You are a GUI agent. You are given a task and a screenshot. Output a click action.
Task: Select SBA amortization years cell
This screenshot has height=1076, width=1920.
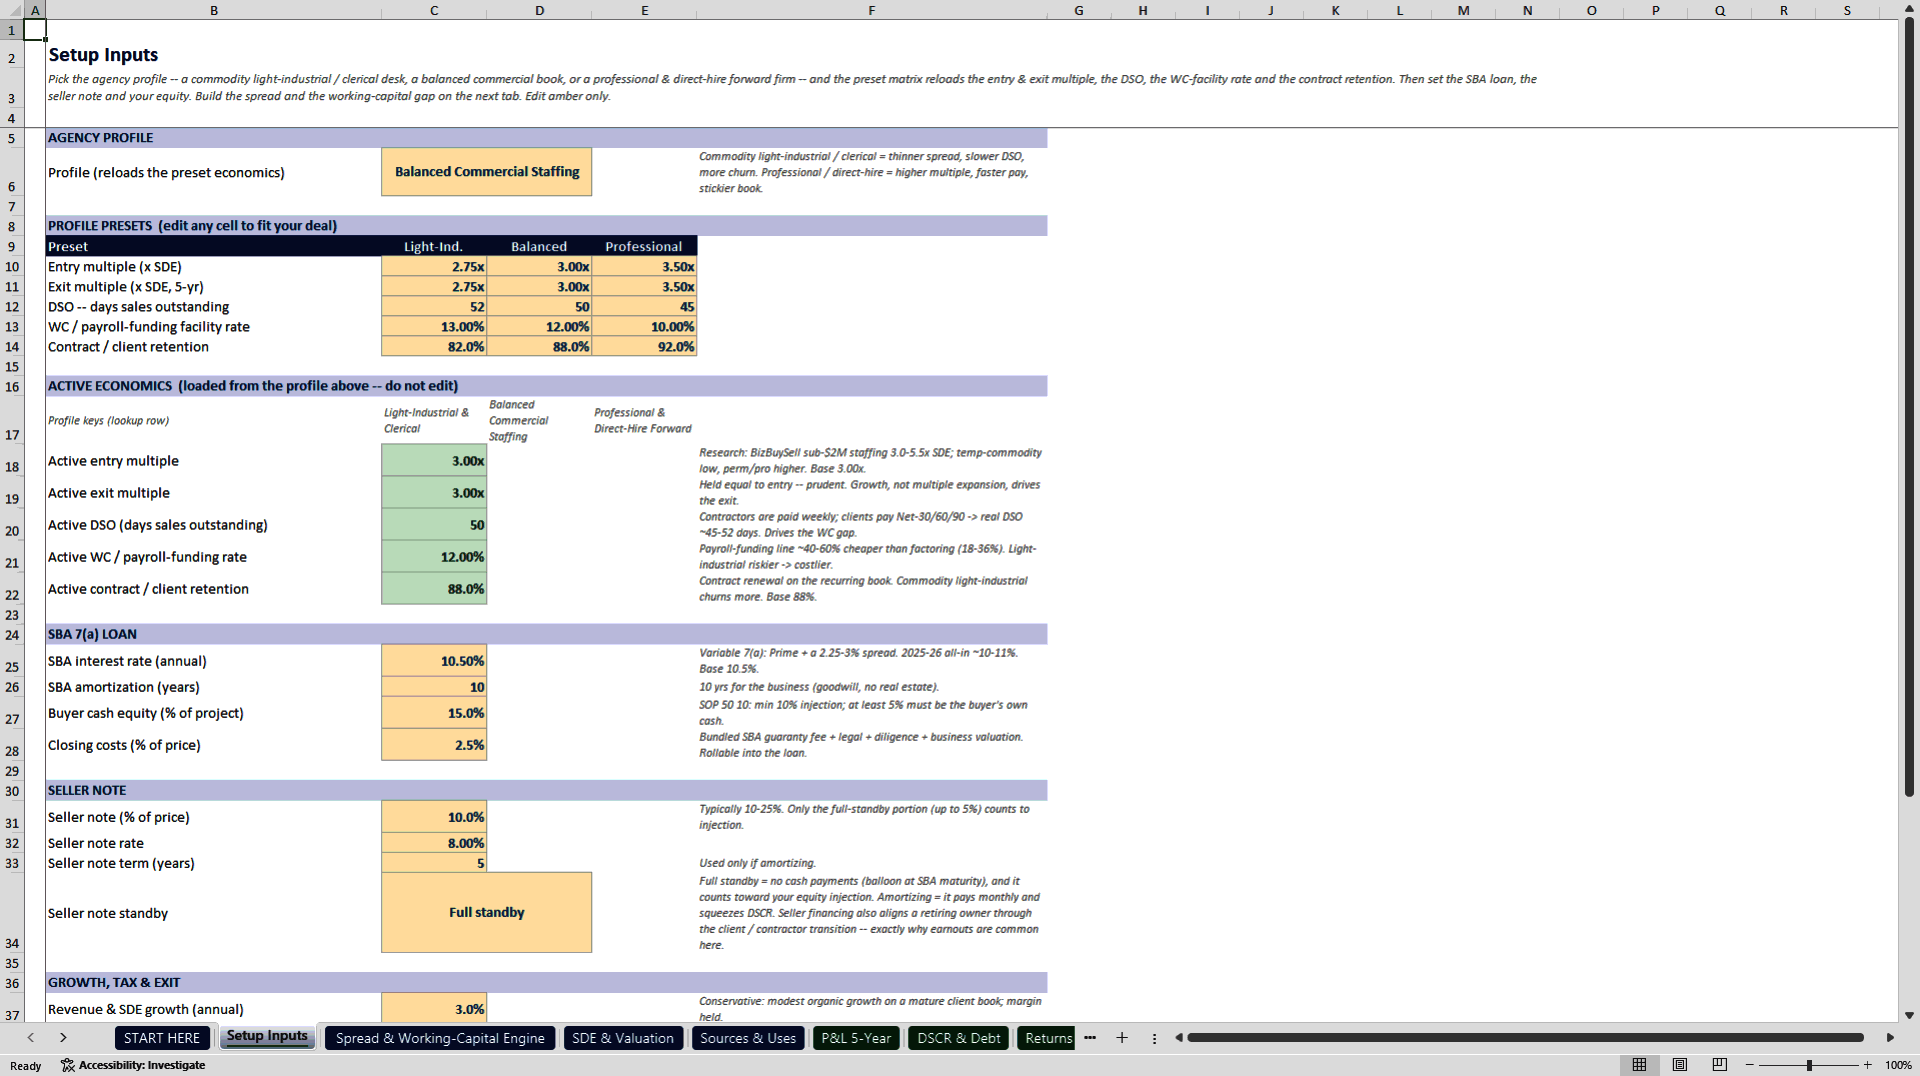(x=434, y=687)
